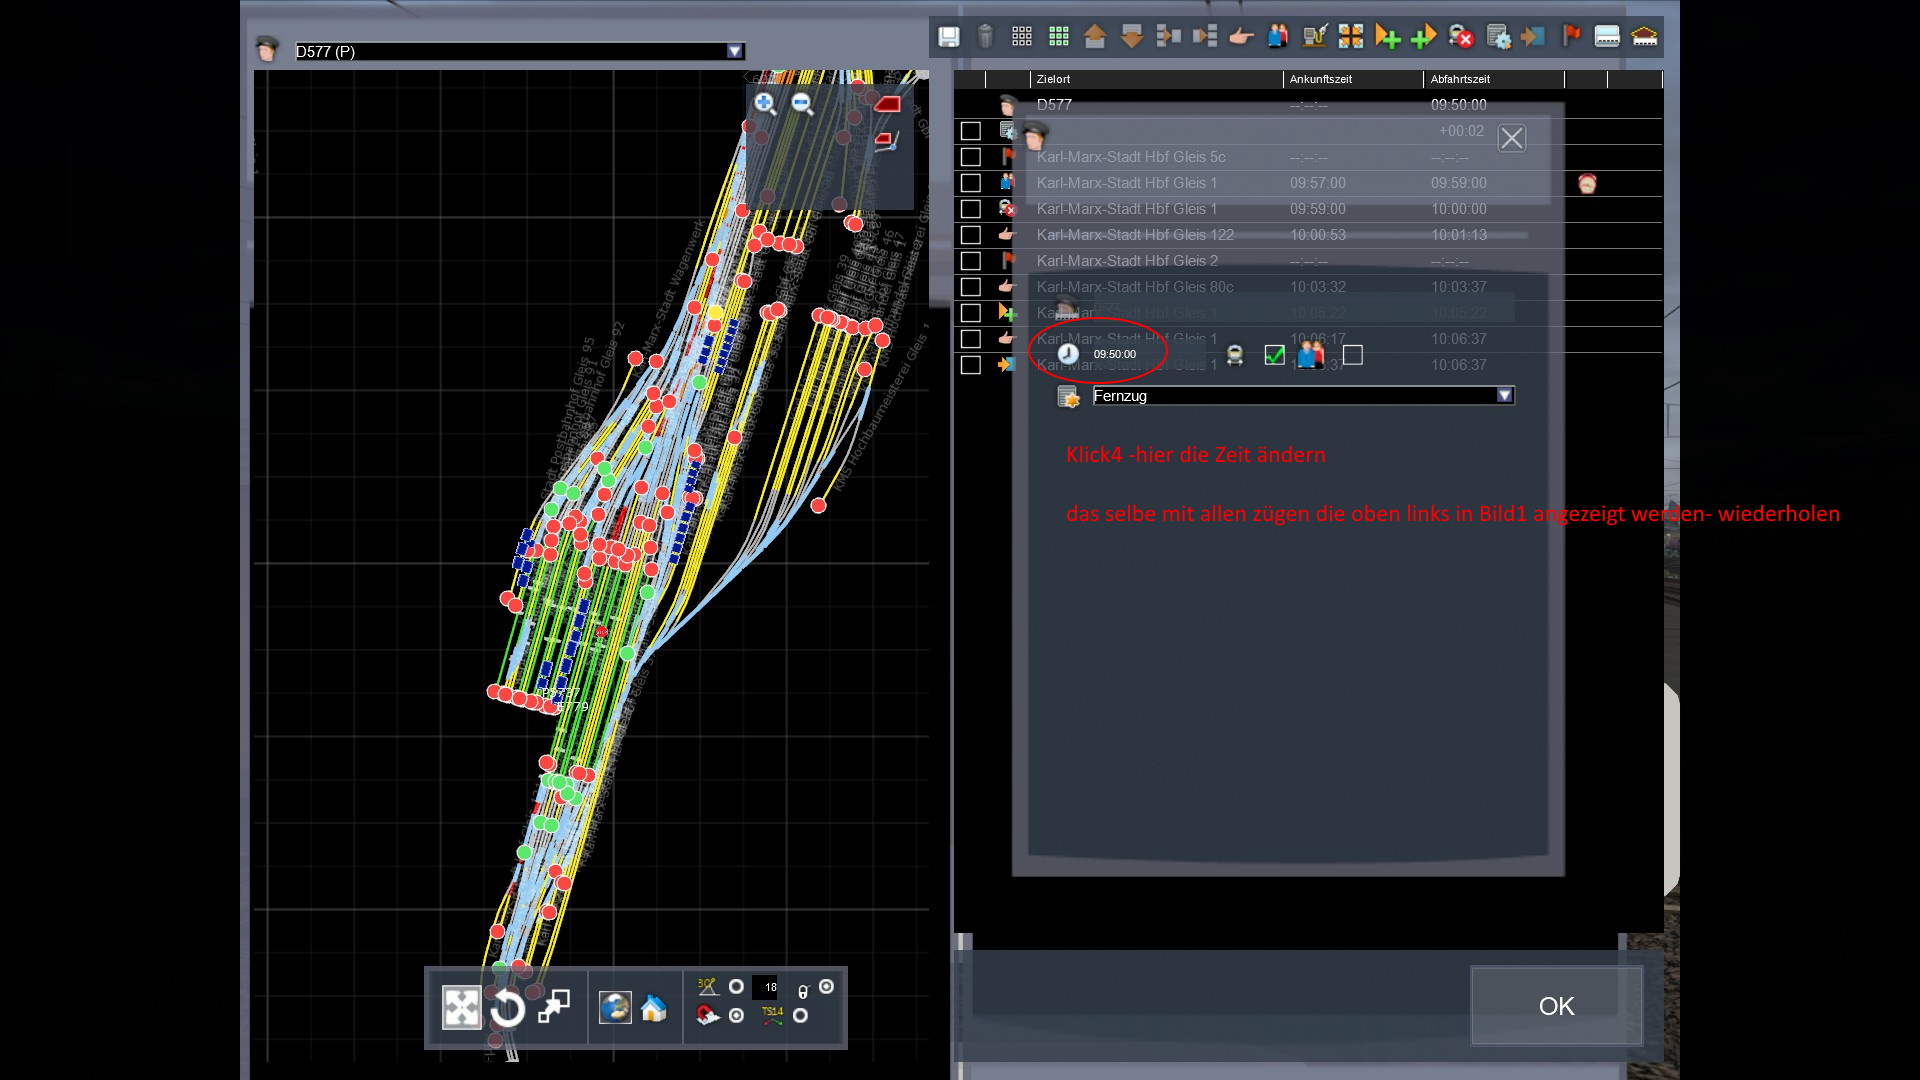This screenshot has height=1080, width=1920.
Task: Click the red flag toolbar icon
Action: (1571, 37)
